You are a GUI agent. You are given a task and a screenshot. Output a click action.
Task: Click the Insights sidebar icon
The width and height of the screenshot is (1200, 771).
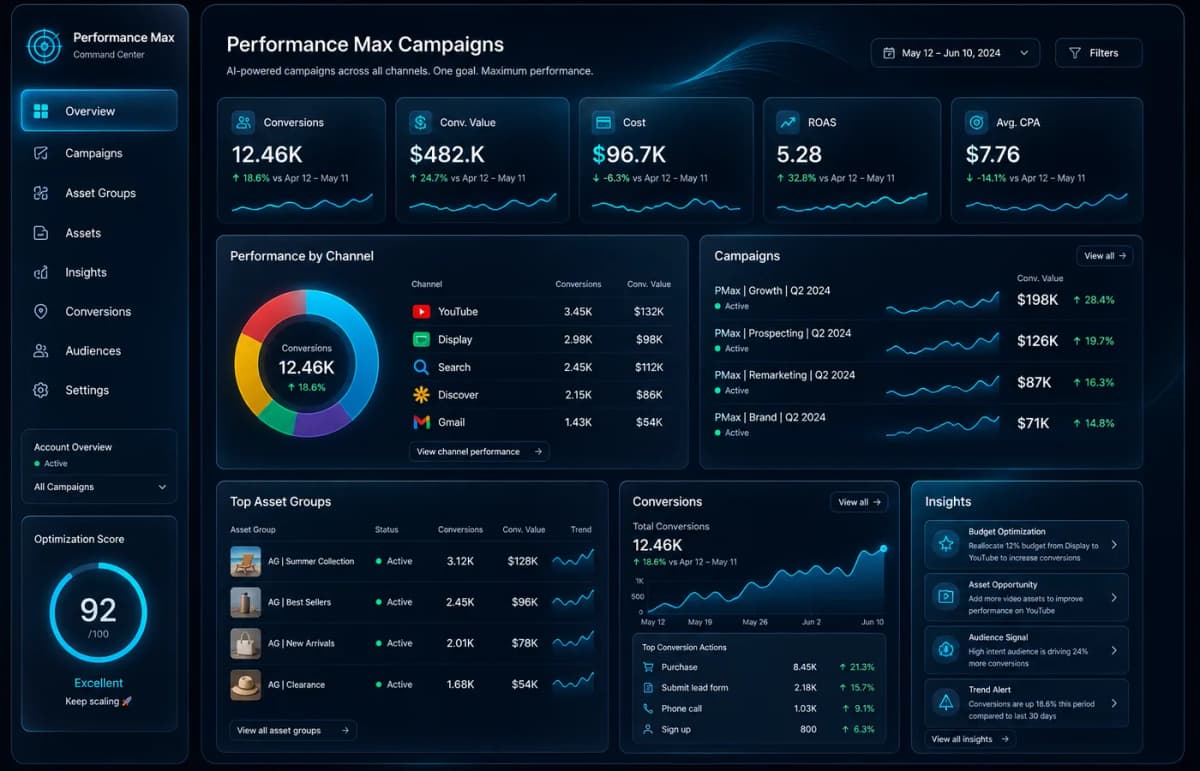(x=41, y=272)
